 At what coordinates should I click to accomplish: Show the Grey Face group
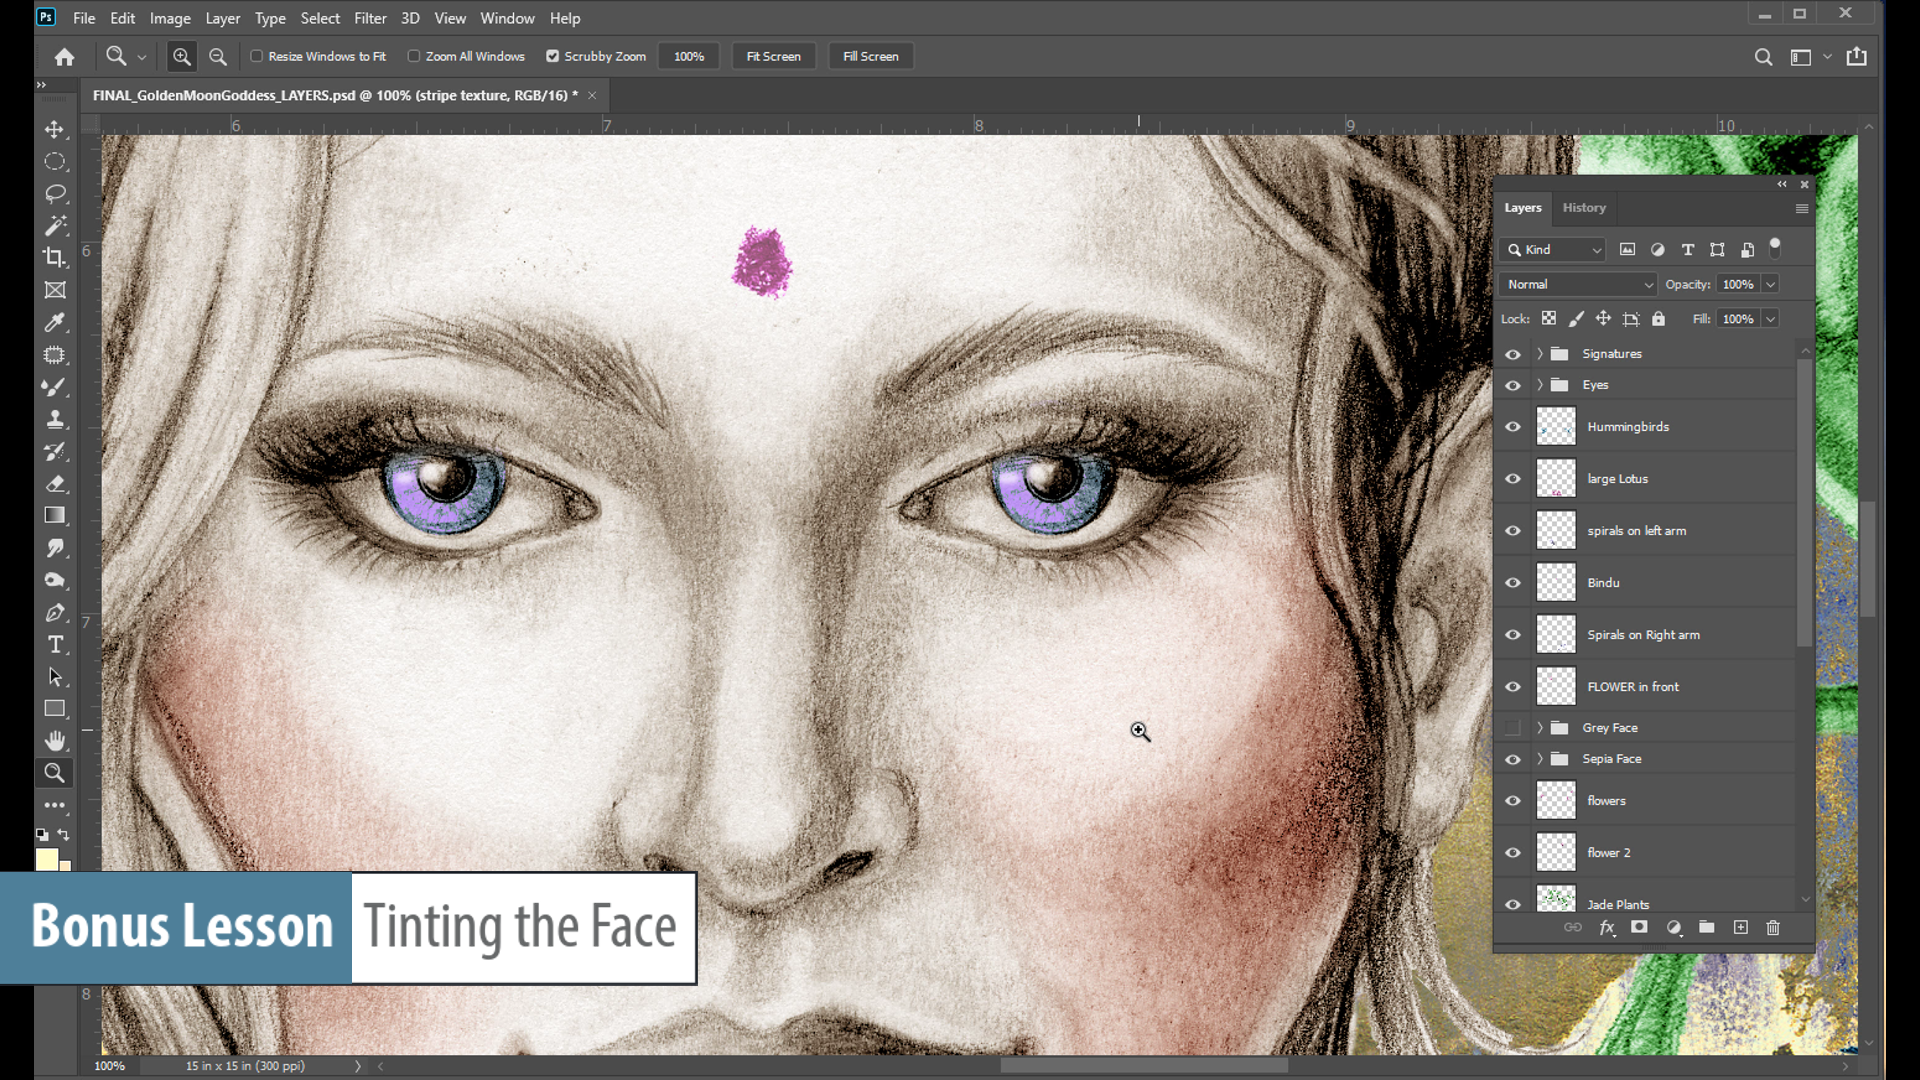[1513, 728]
